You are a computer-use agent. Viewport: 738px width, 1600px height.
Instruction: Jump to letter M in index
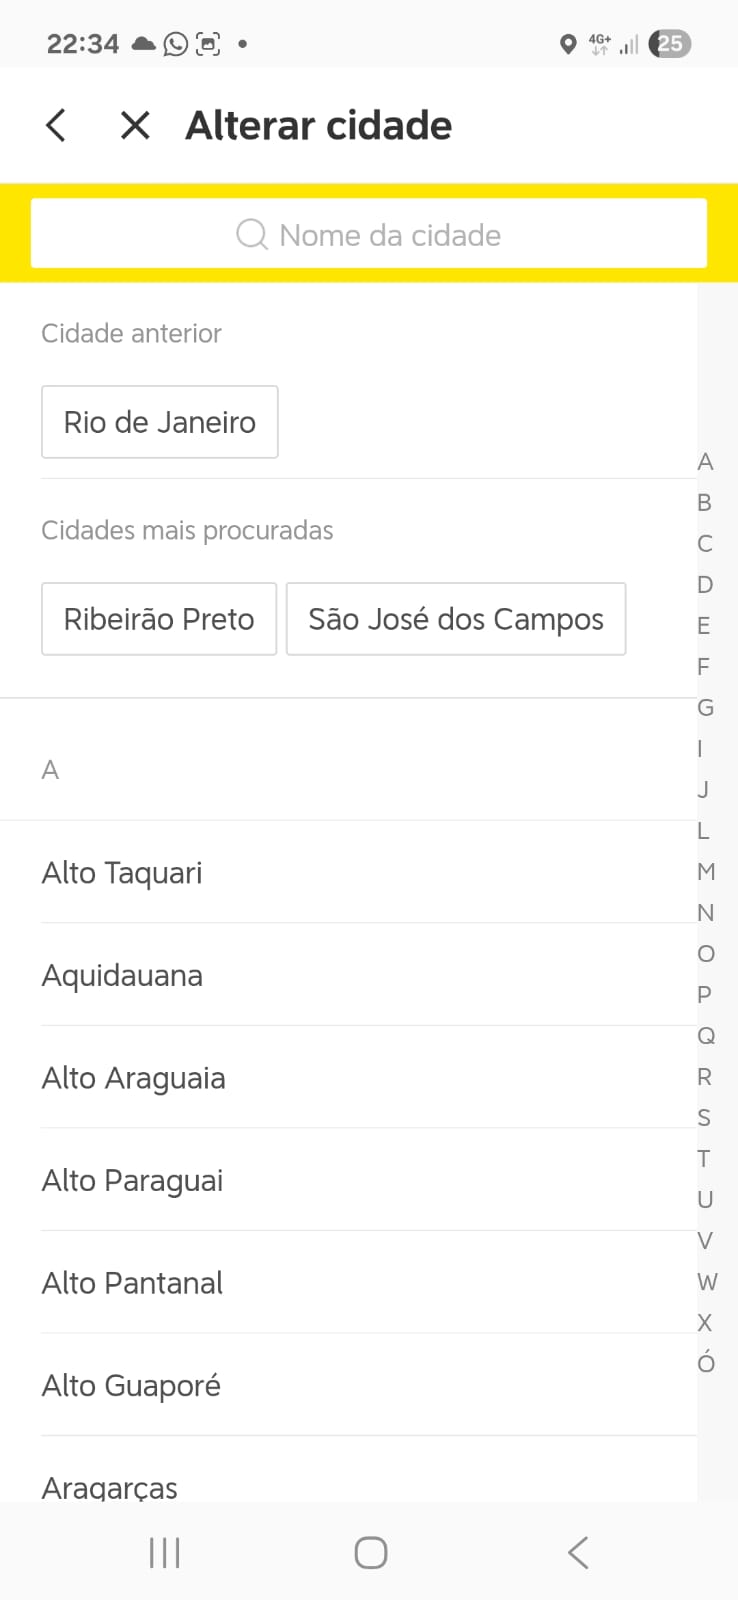coord(706,872)
